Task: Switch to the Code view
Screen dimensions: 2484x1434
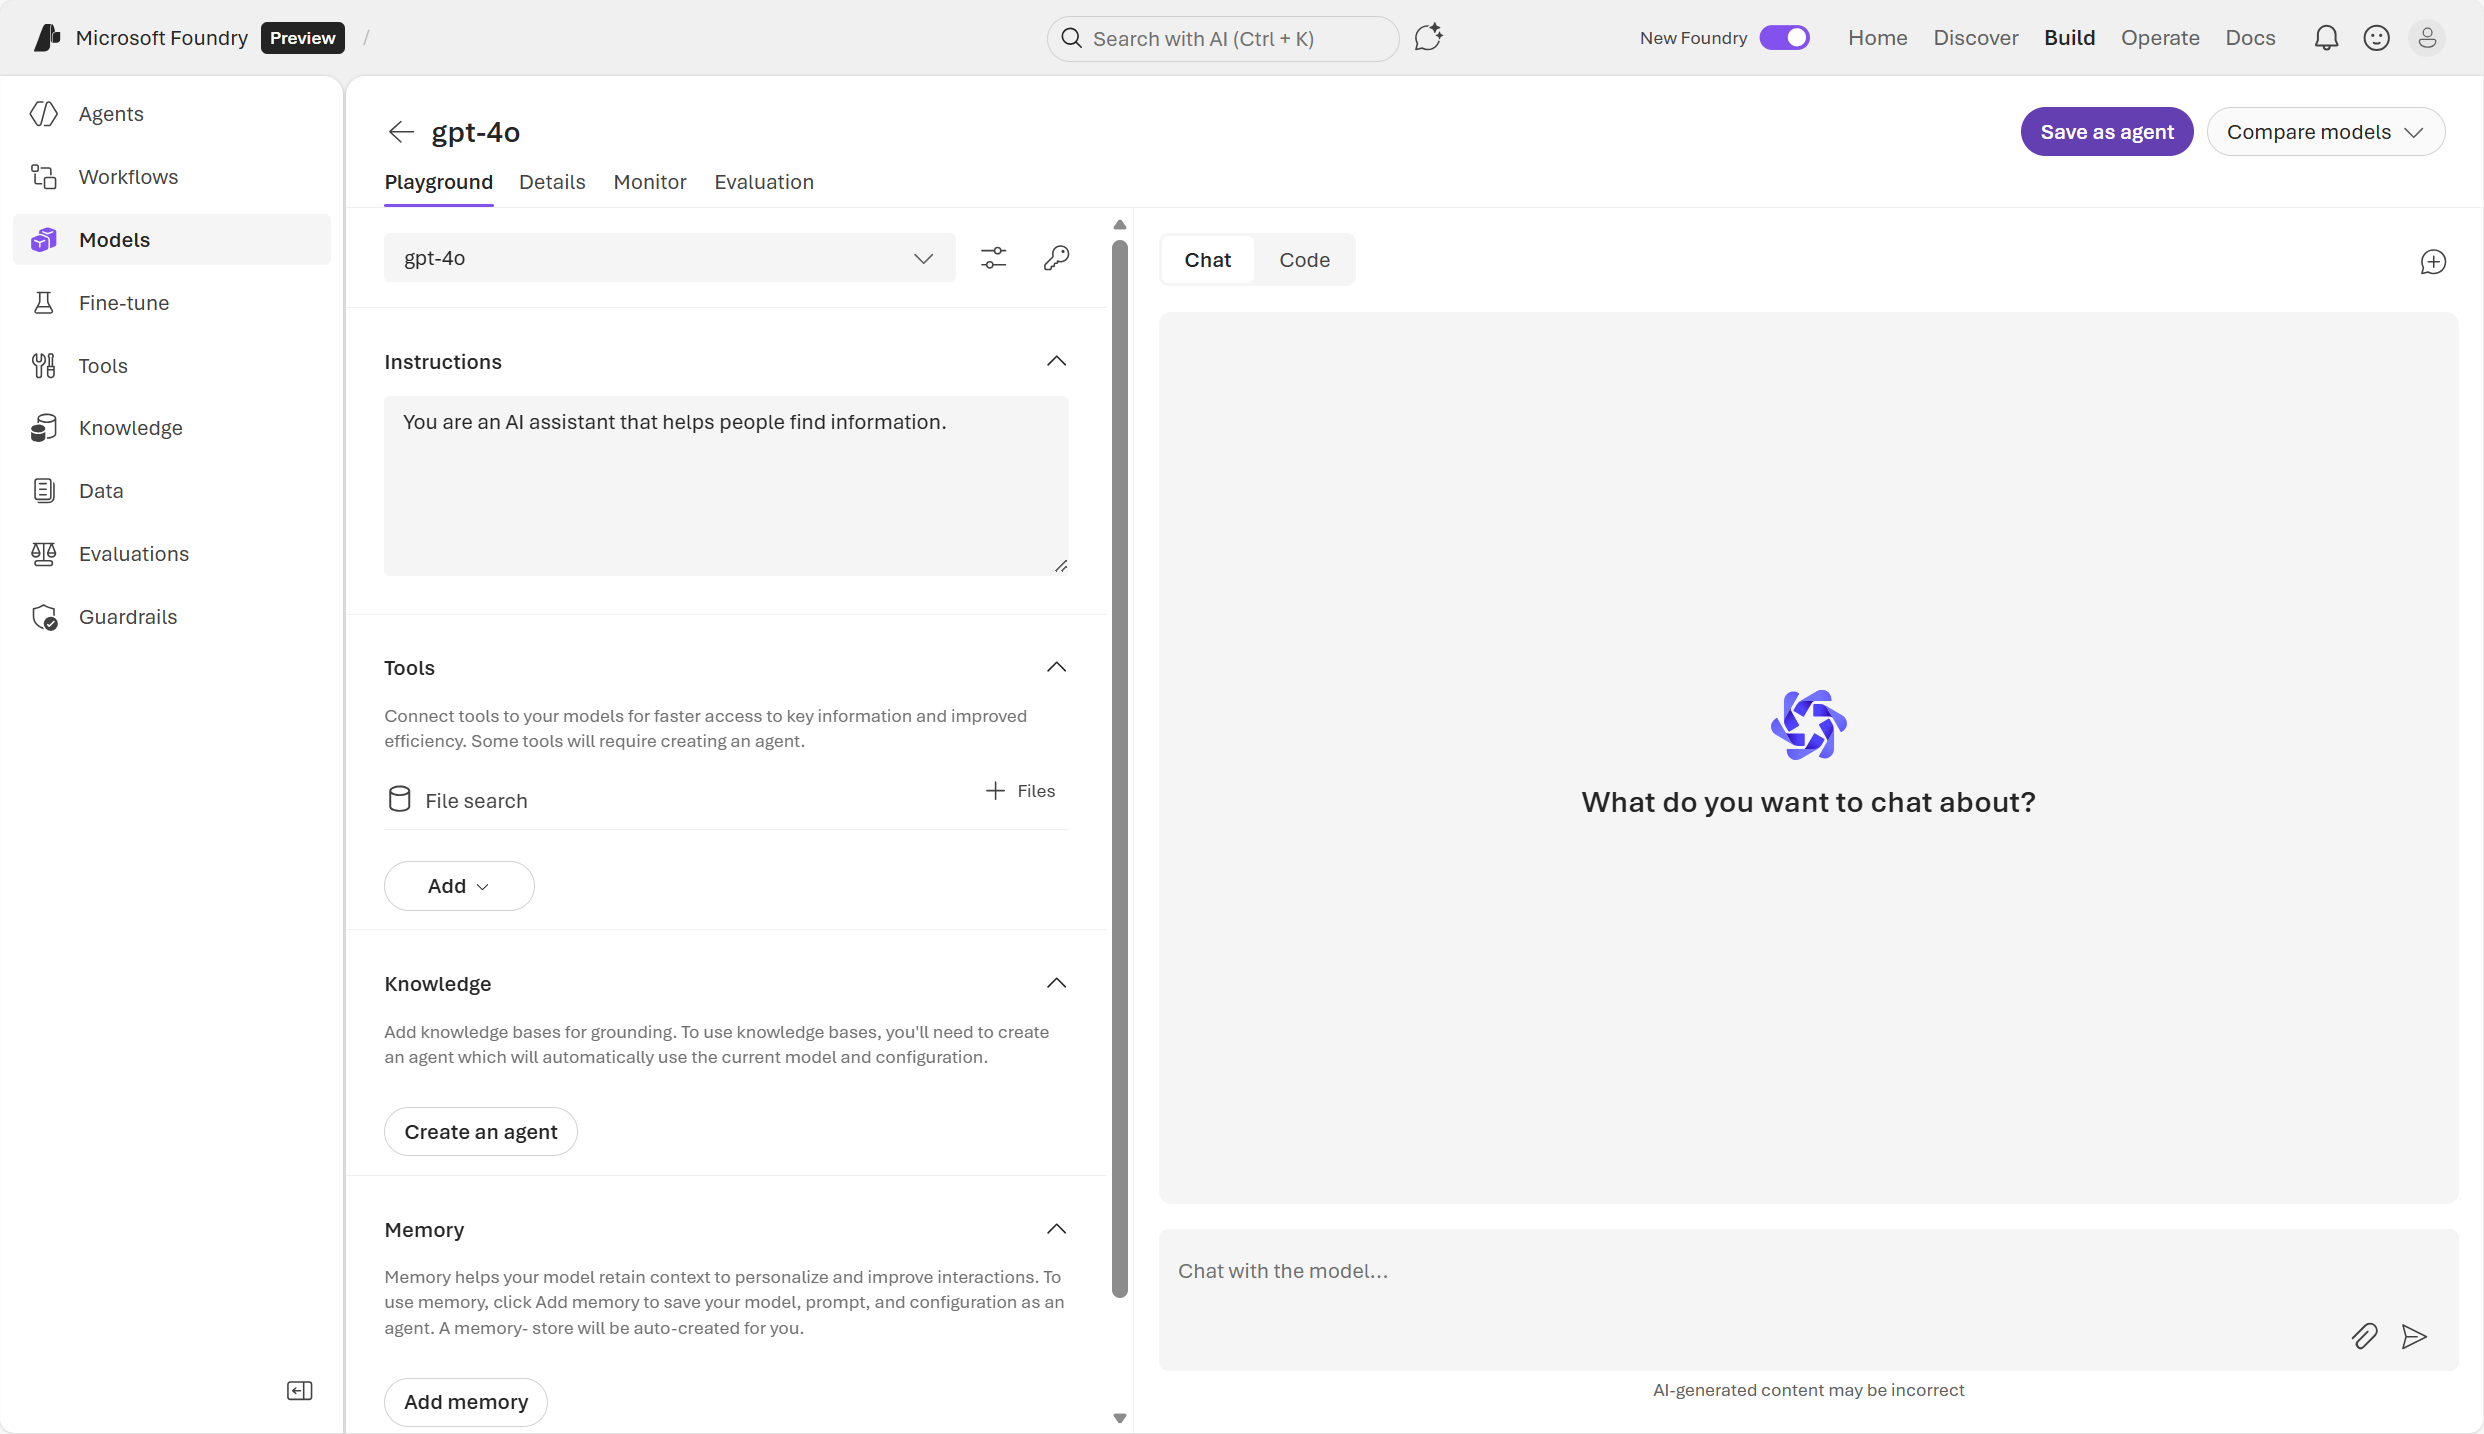Action: point(1304,259)
